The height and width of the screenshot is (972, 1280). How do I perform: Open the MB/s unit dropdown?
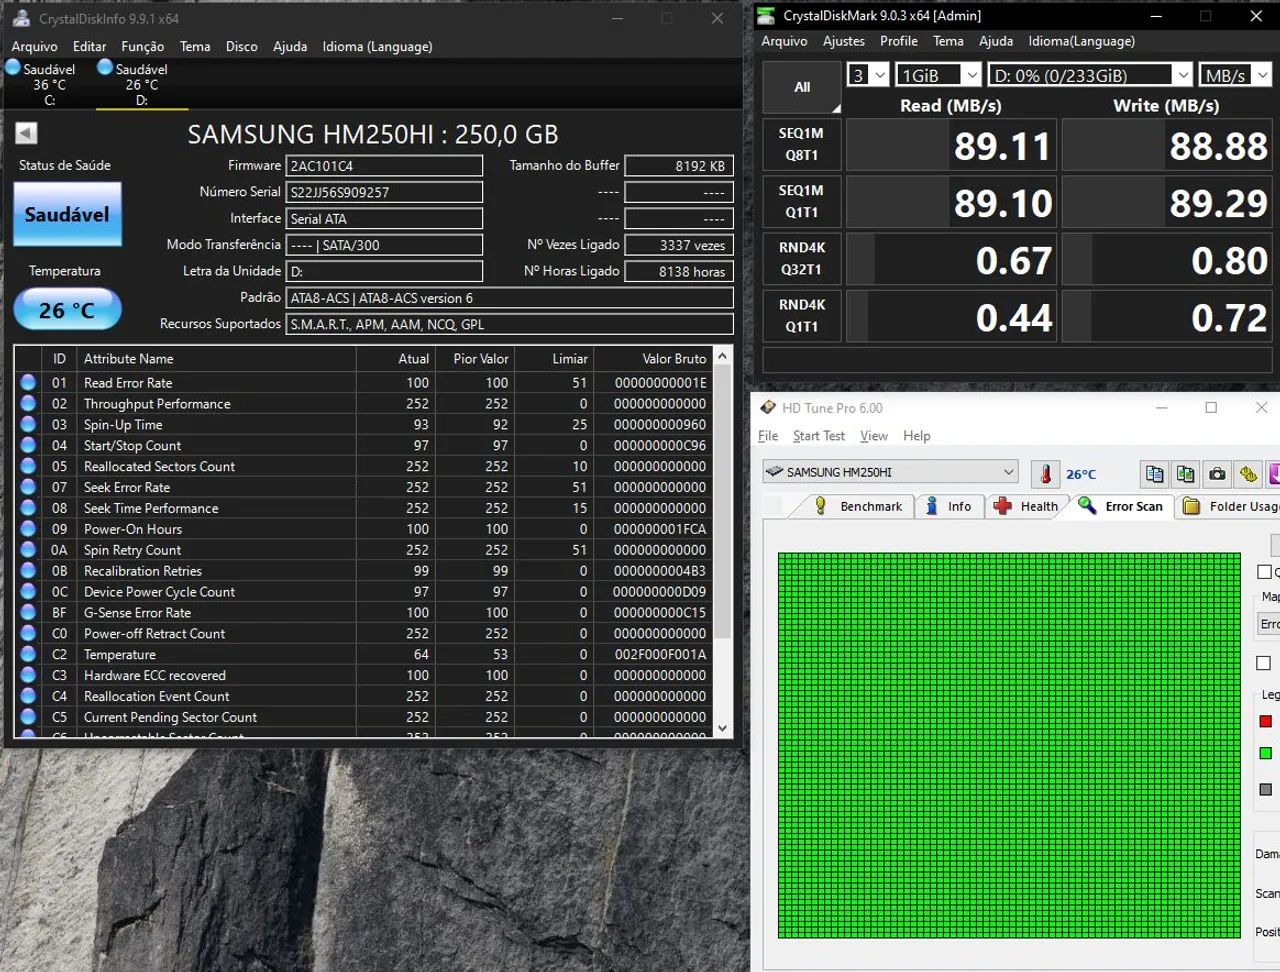pyautogui.click(x=1235, y=75)
